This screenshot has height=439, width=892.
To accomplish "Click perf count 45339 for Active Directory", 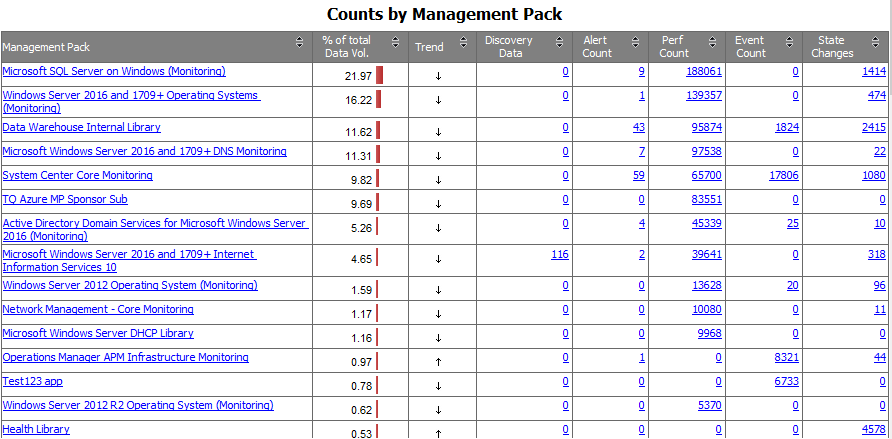I will click(x=707, y=223).
